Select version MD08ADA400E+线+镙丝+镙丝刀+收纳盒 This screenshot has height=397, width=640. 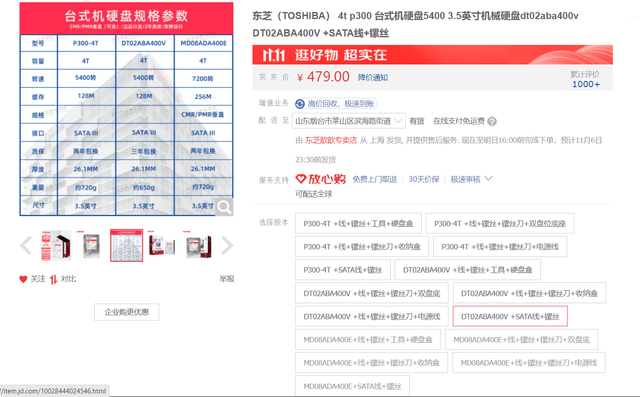click(x=371, y=363)
